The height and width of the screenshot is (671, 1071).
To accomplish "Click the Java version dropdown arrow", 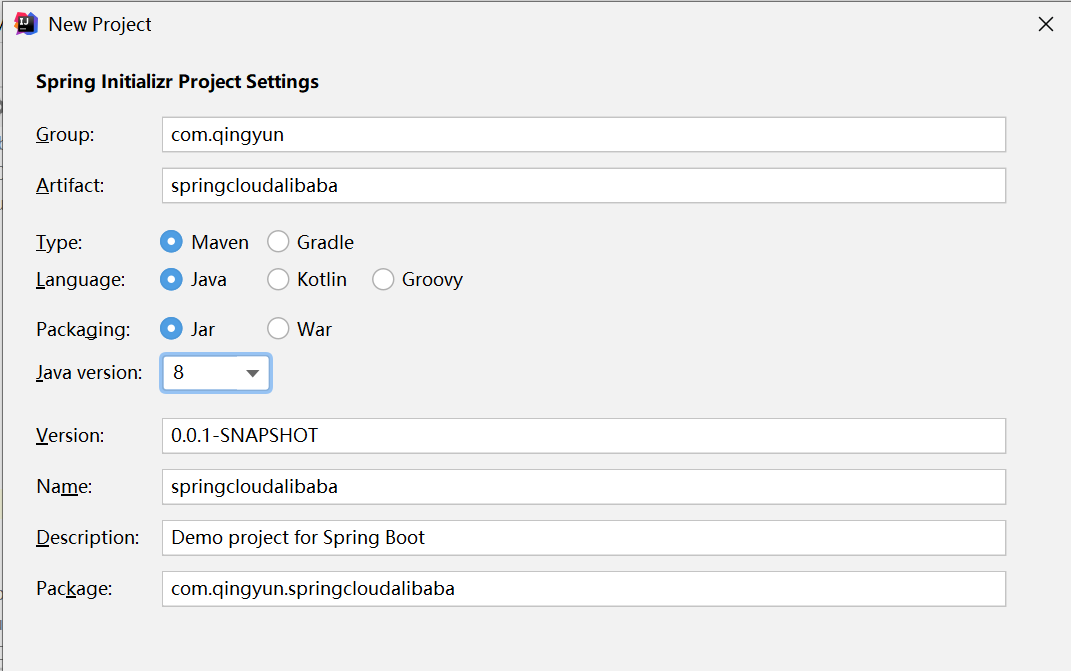I will (253, 371).
